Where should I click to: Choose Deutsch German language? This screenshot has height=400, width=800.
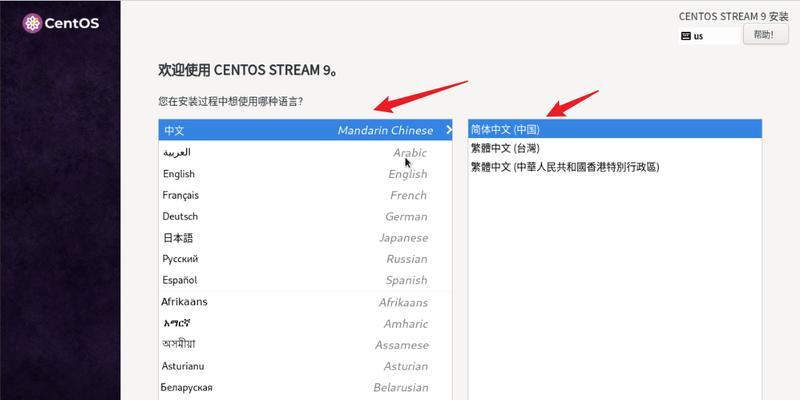click(x=305, y=216)
